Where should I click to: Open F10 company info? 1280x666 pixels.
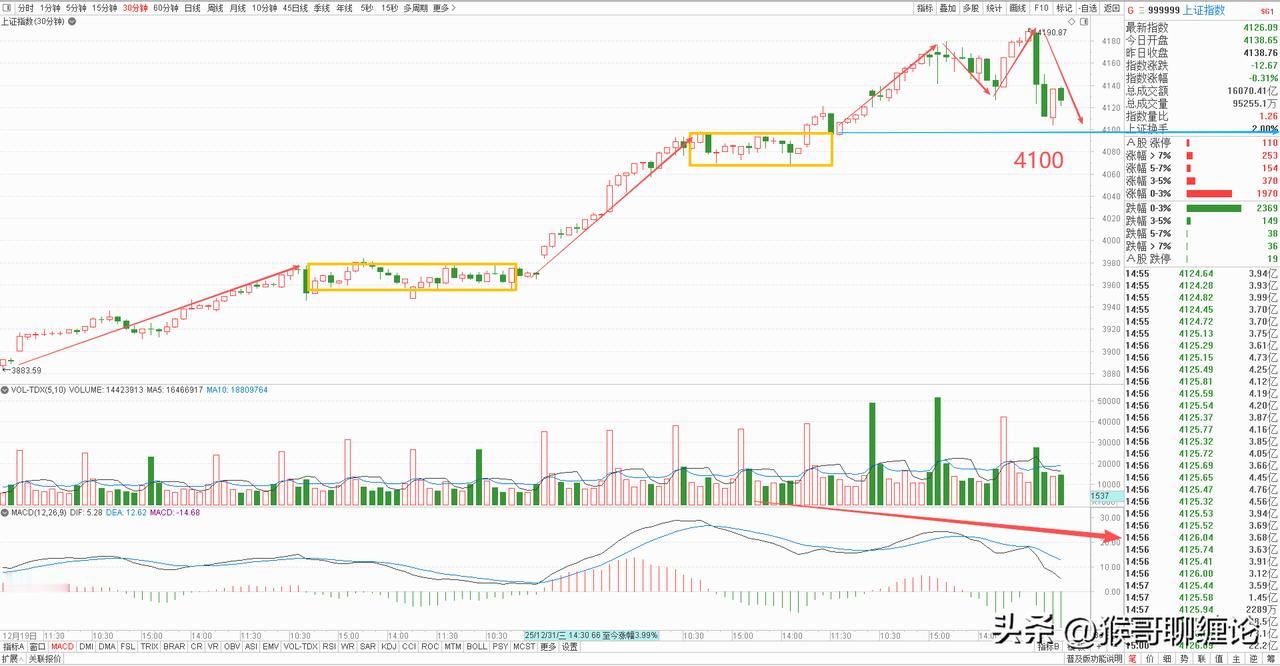pyautogui.click(x=1041, y=7)
